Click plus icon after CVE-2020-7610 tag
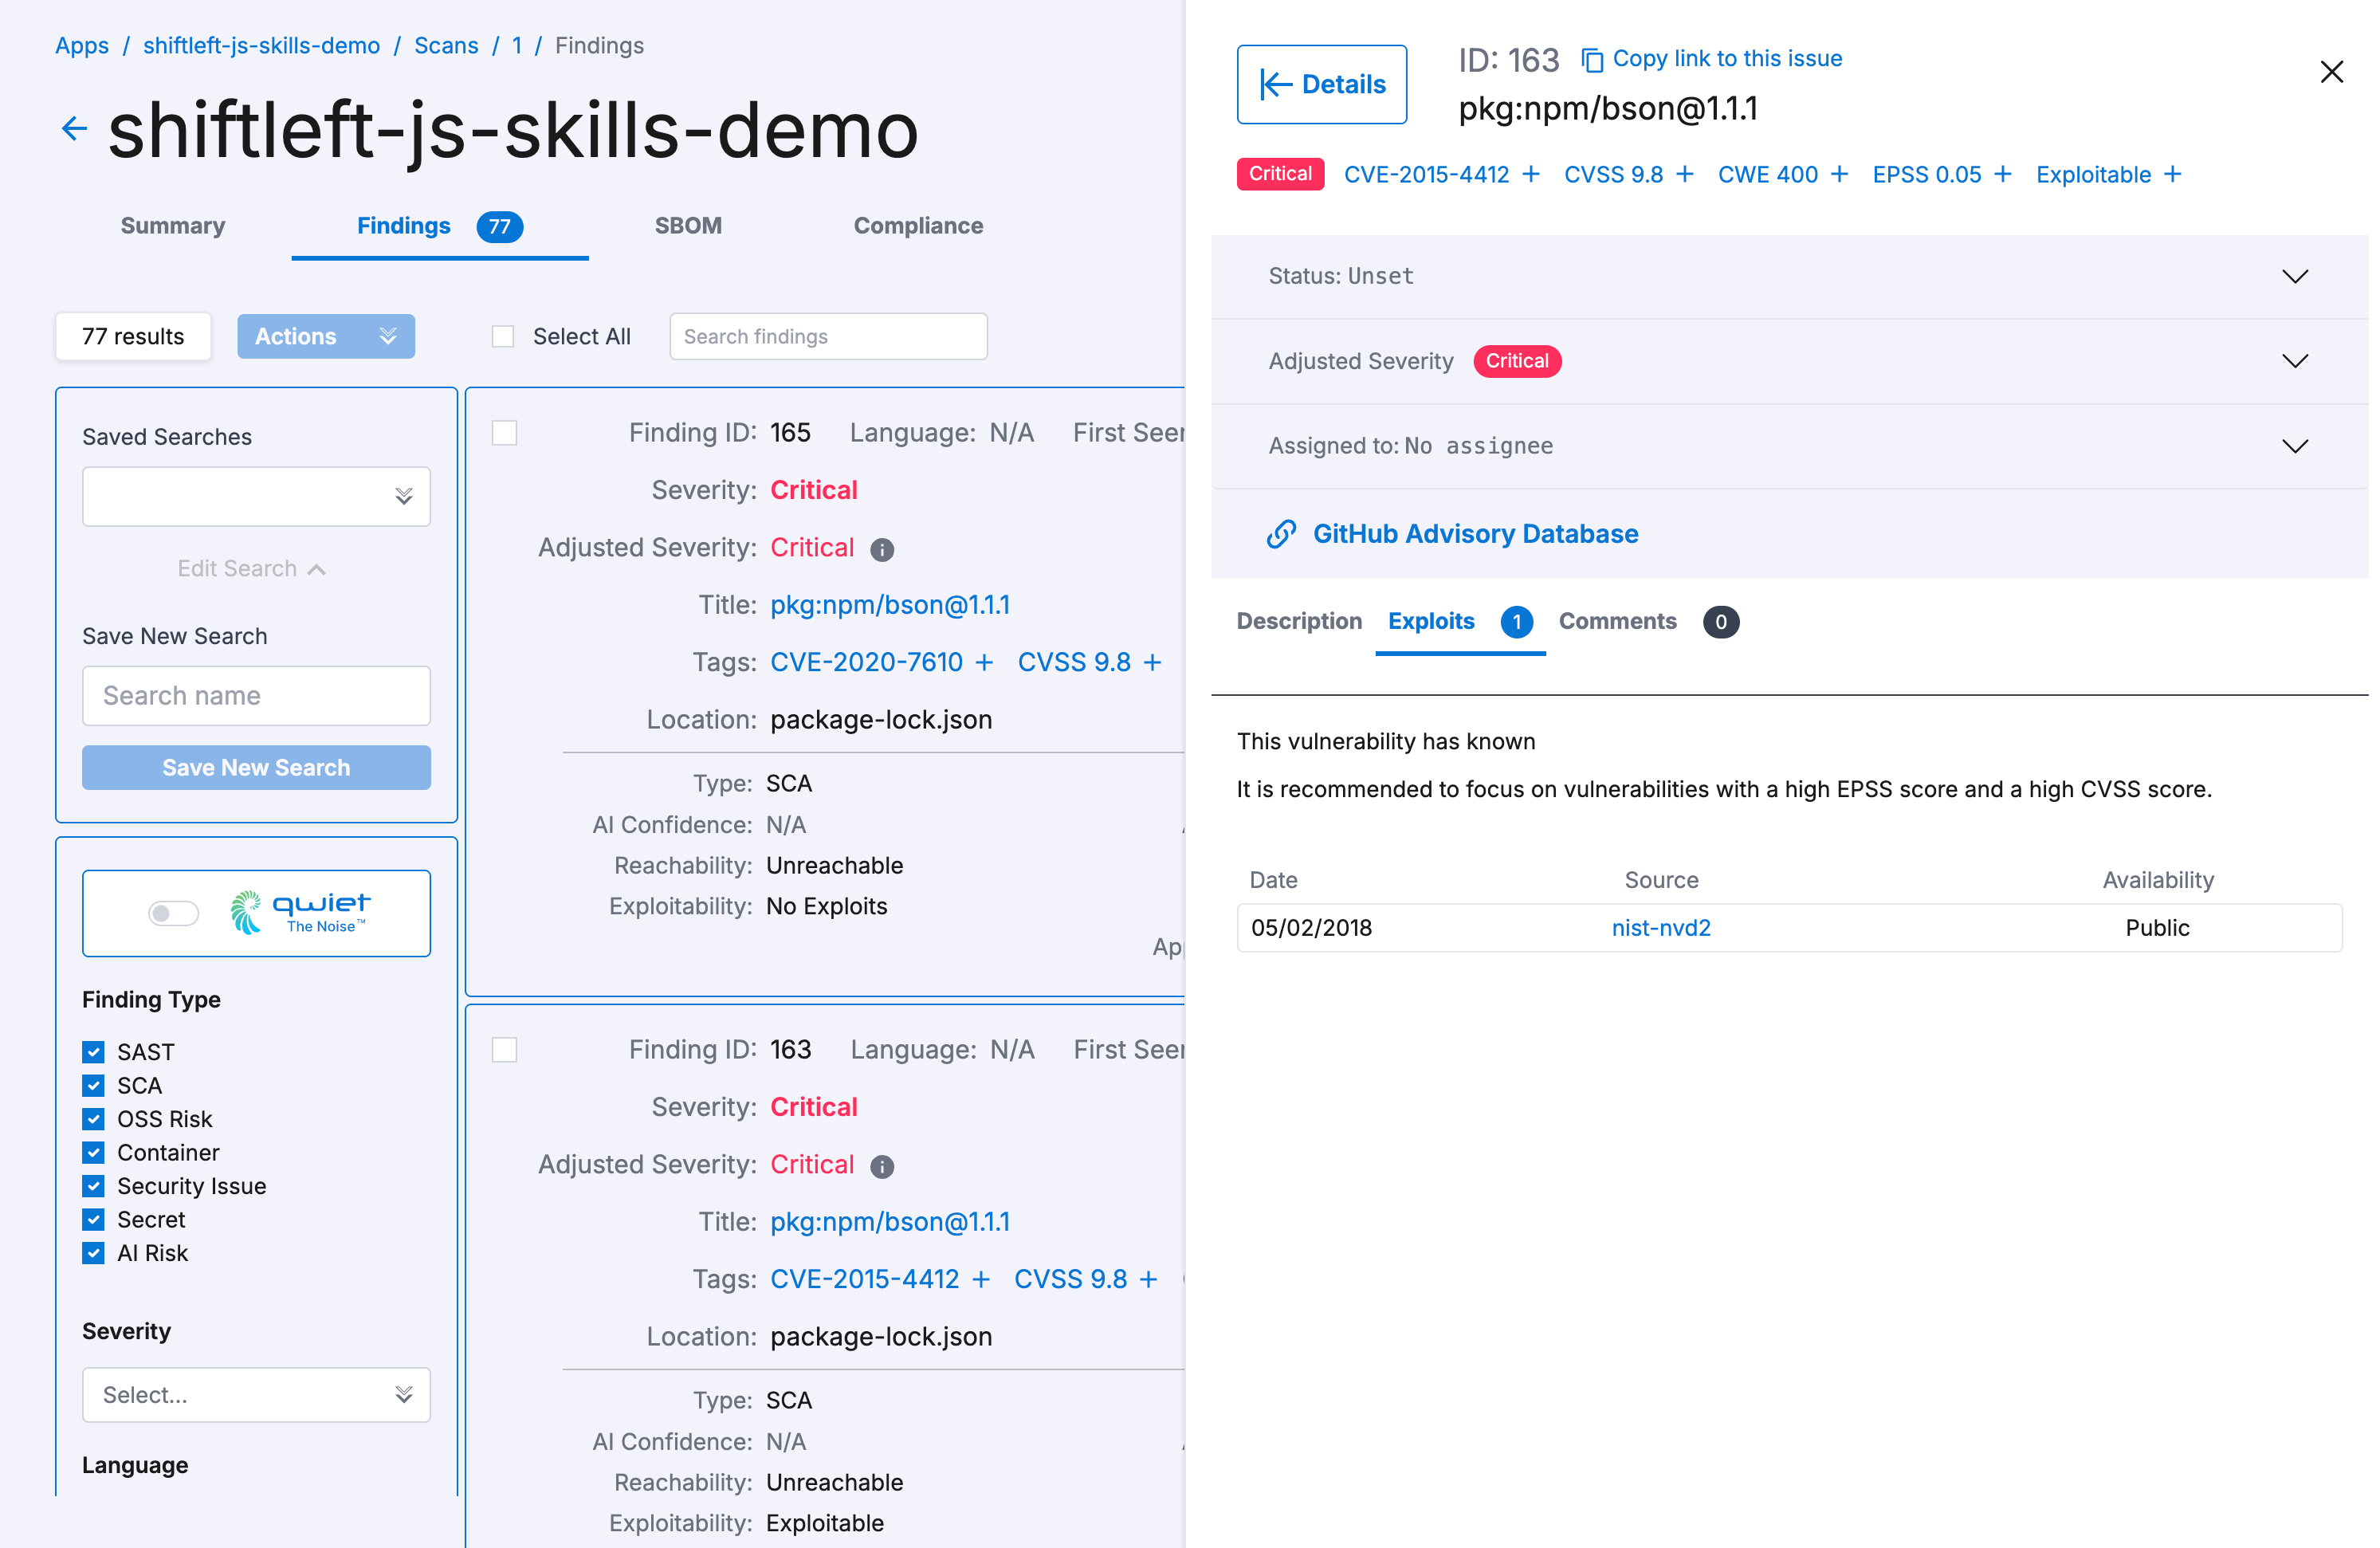 point(984,663)
